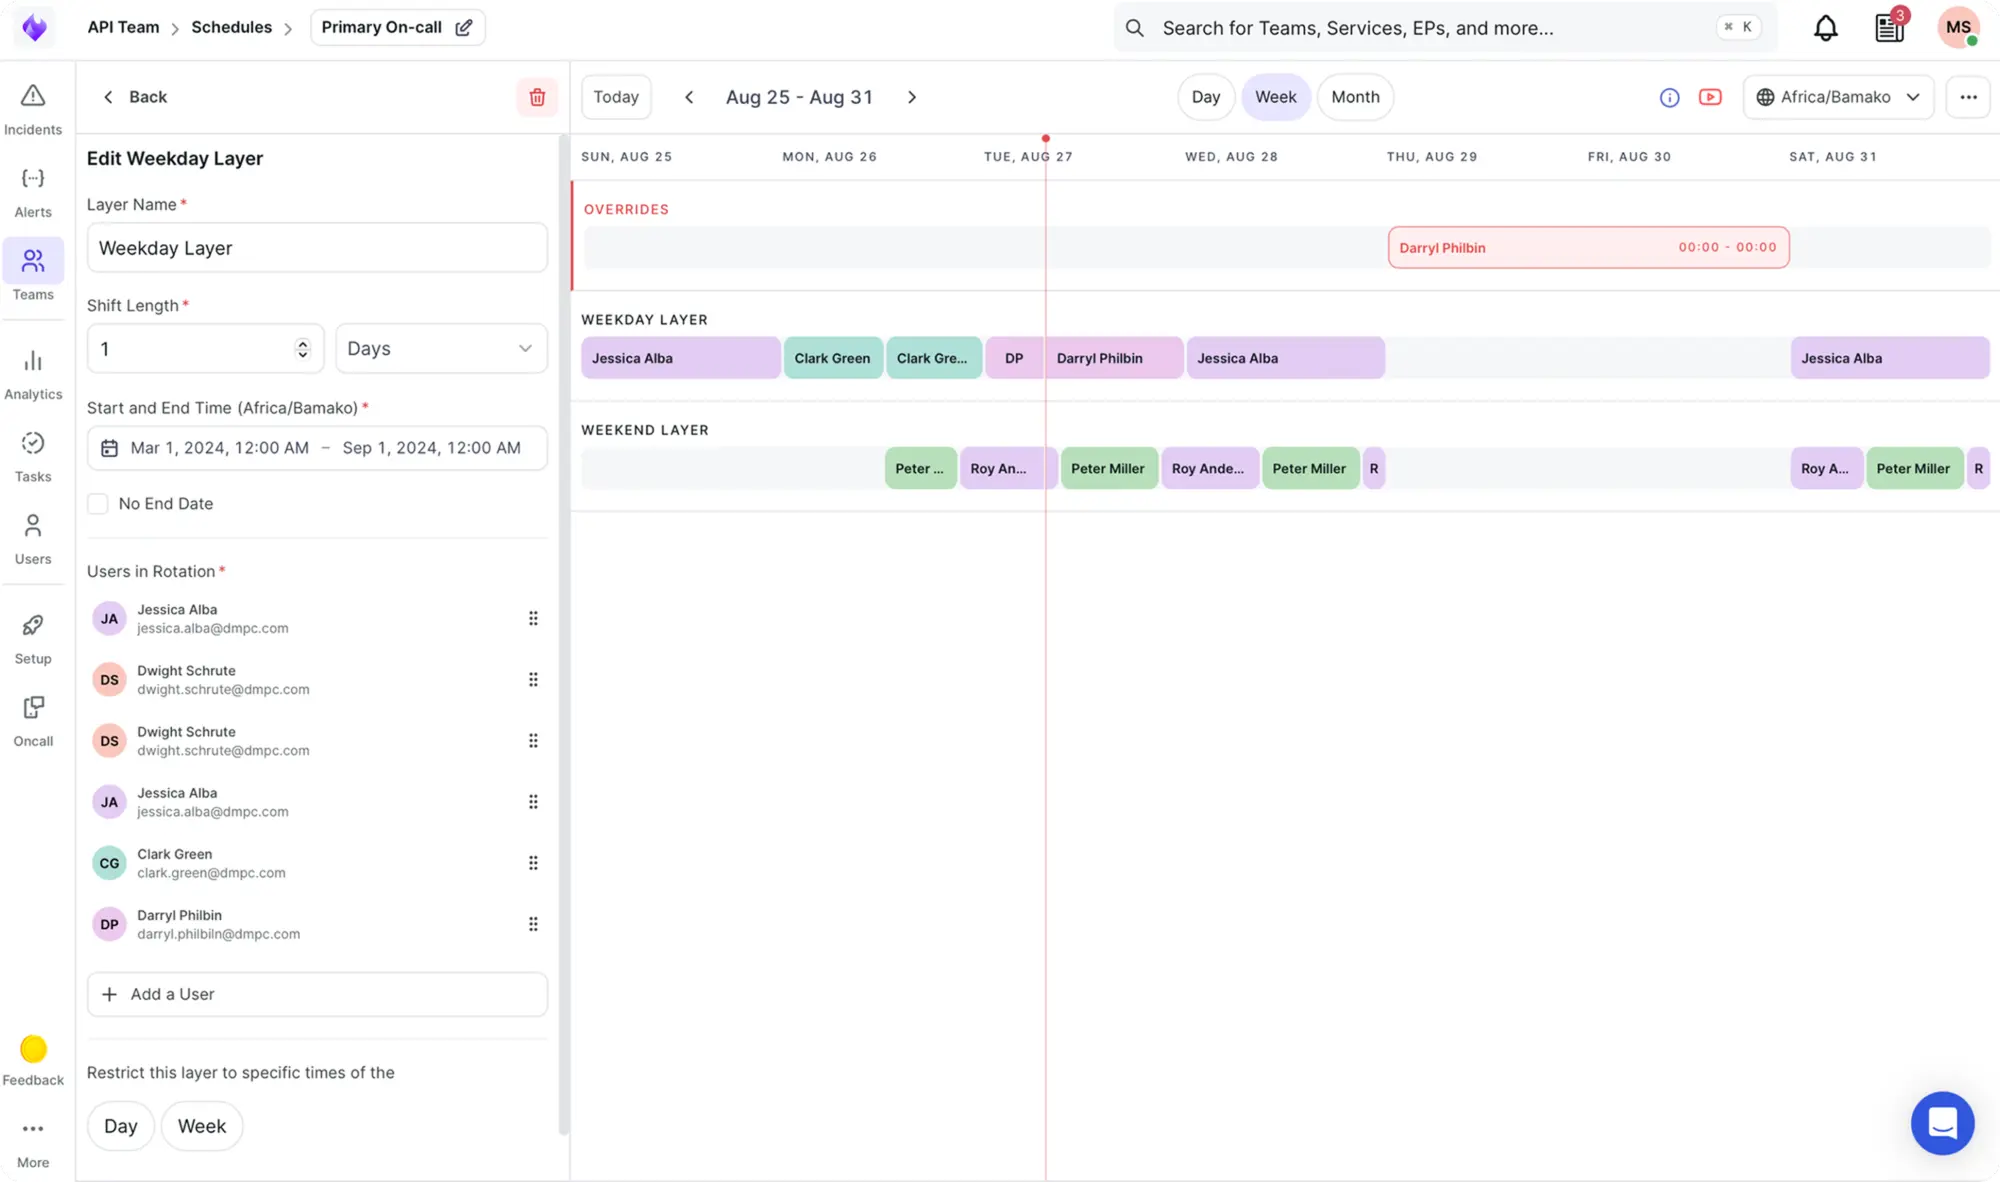Viewport: 2000px width, 1182px height.
Task: Toggle the Day restriction option
Action: point(121,1126)
